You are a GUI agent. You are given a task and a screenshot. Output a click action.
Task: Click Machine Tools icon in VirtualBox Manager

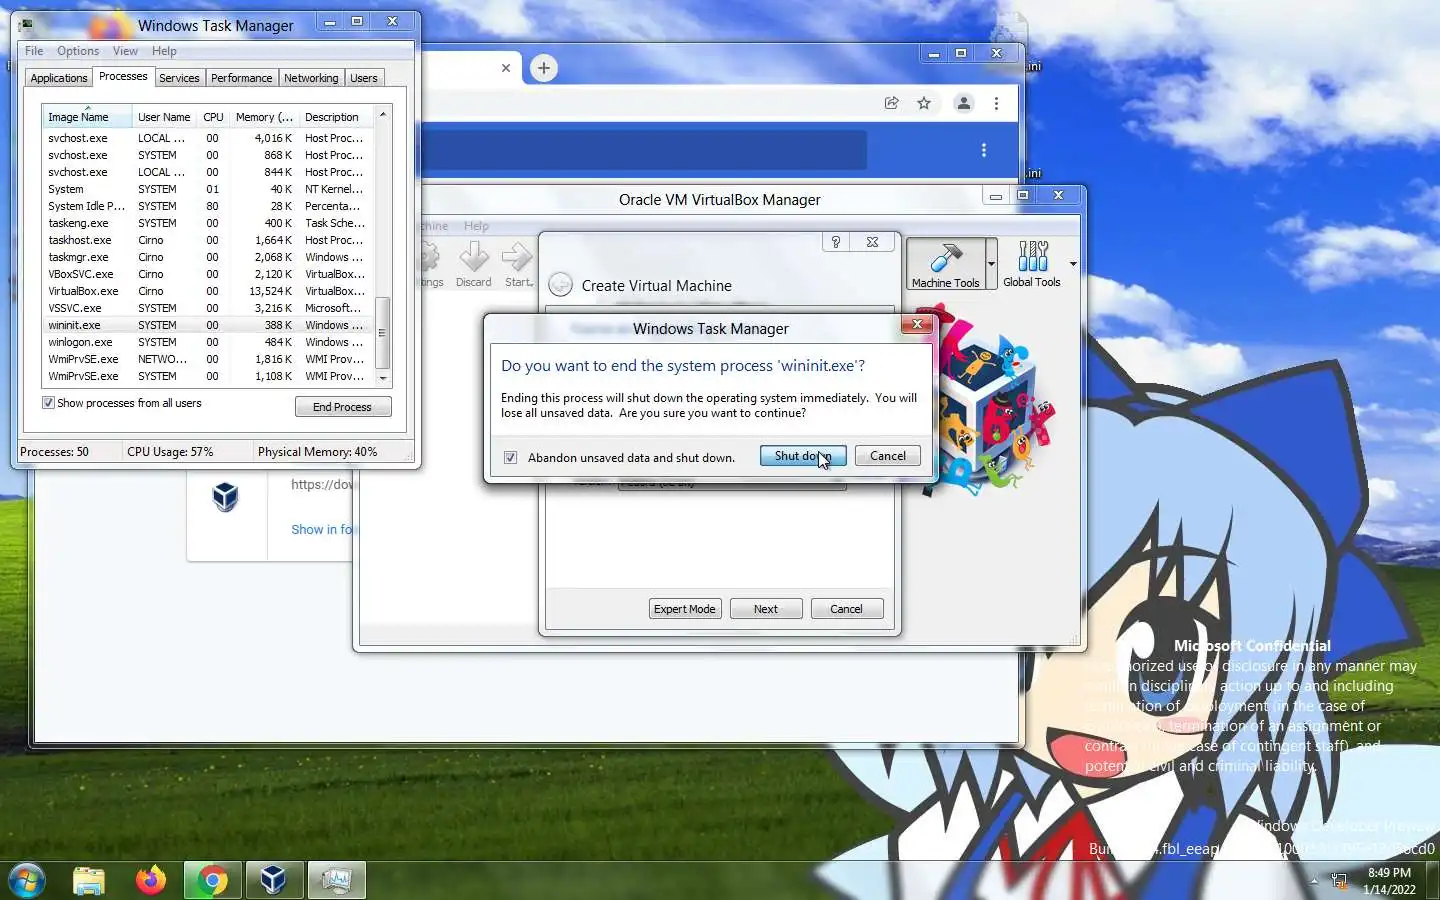[946, 264]
